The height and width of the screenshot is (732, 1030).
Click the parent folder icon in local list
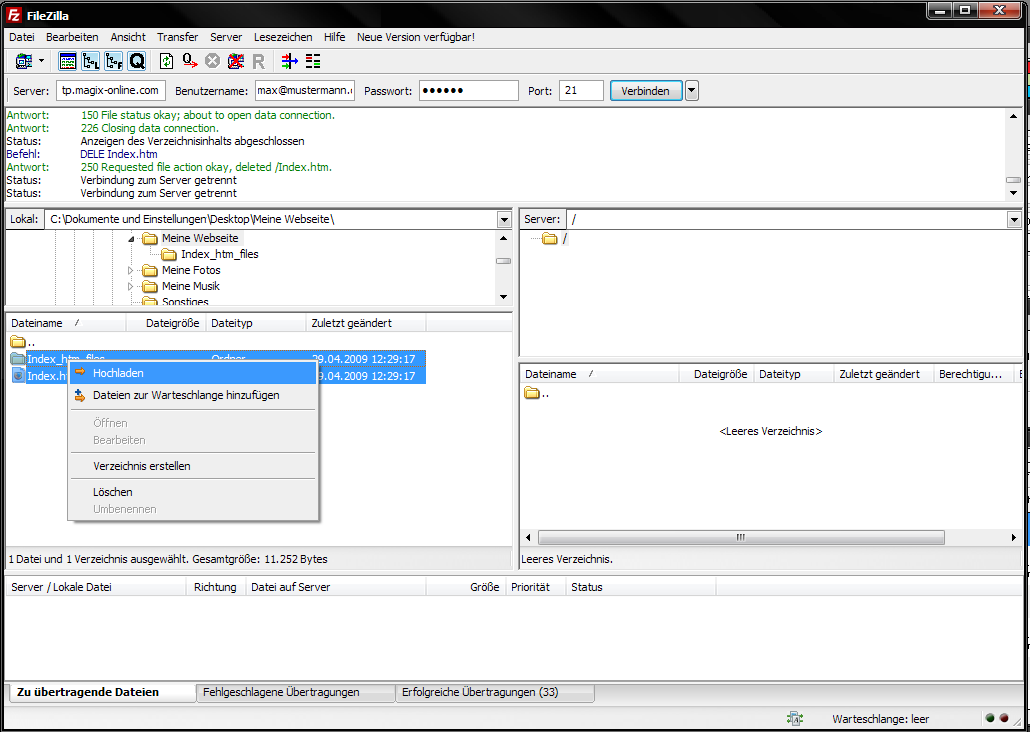18,342
